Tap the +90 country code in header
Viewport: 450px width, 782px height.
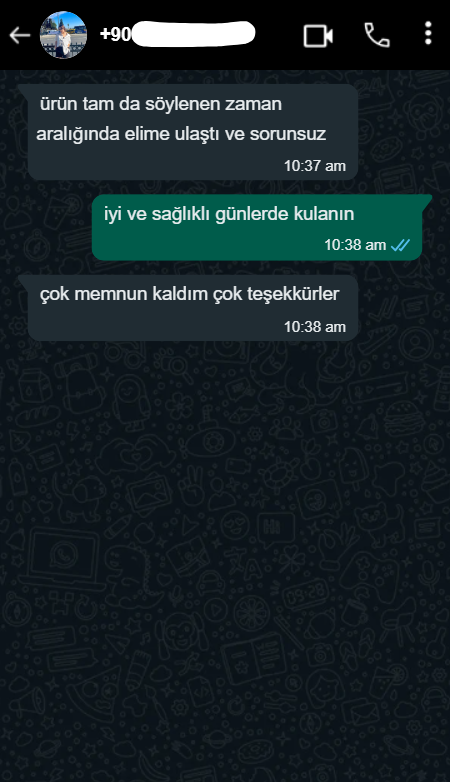click(x=116, y=34)
